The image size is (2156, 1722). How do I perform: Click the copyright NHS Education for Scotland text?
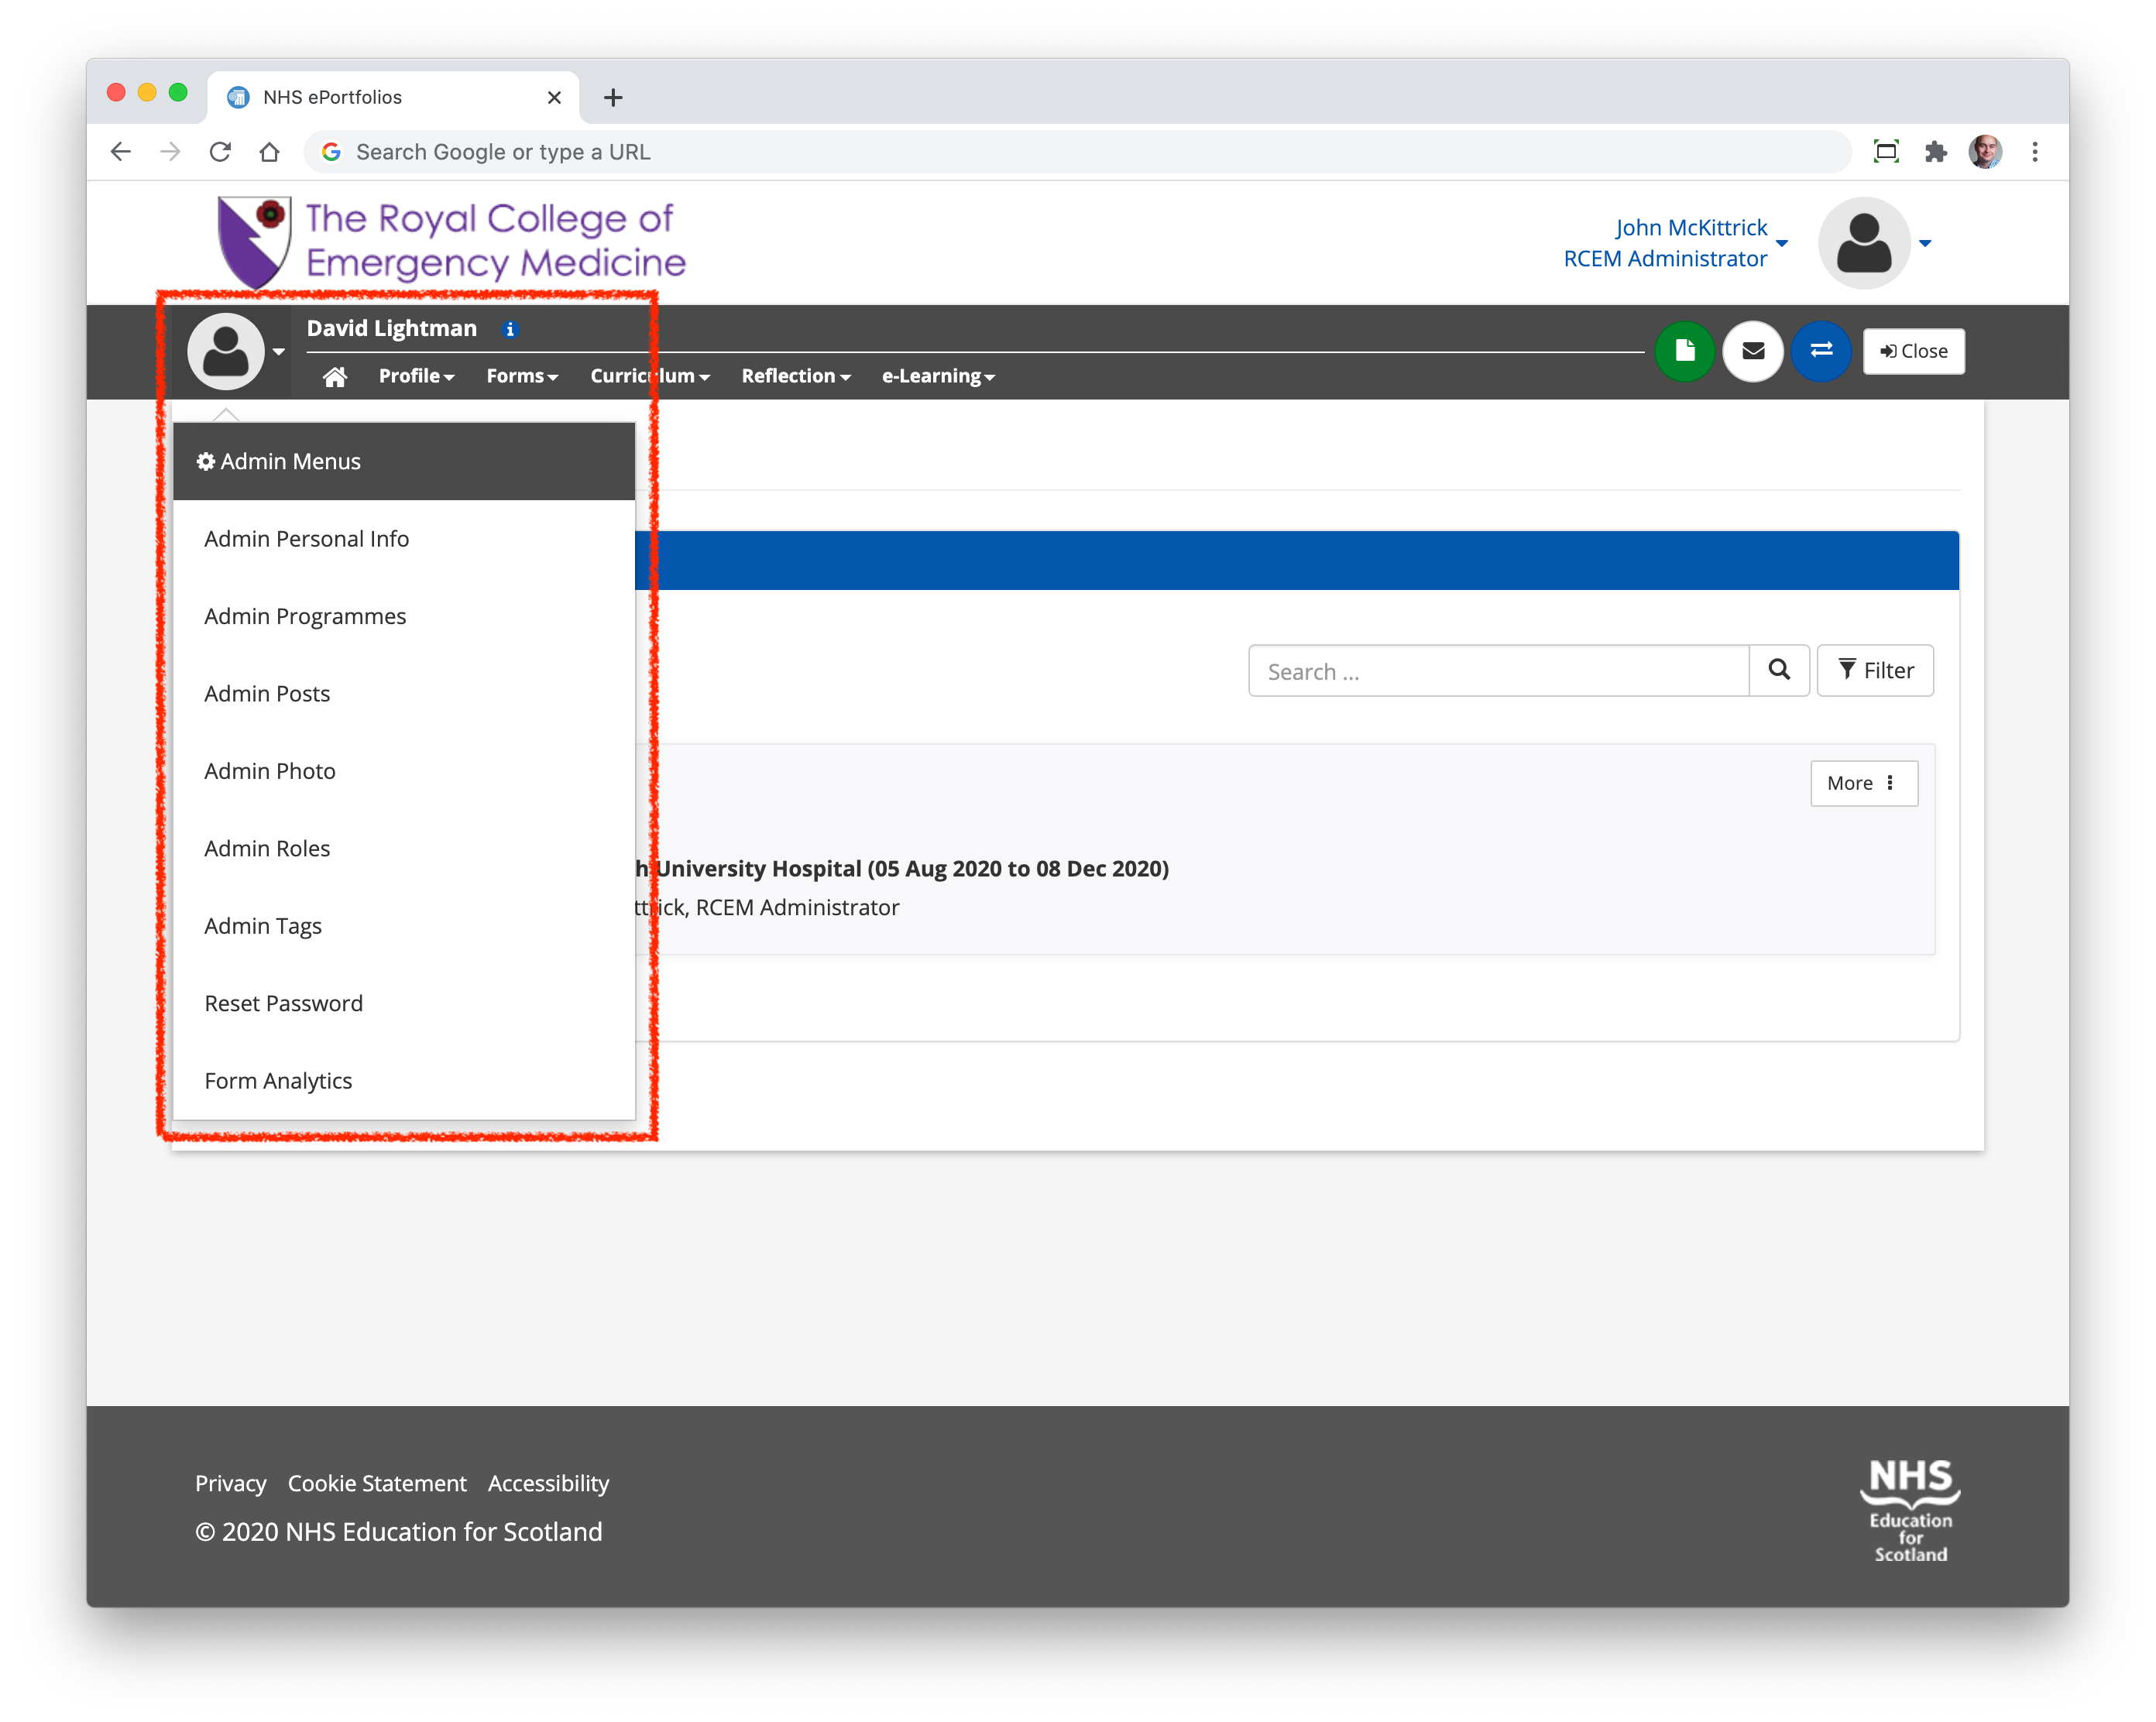pyautogui.click(x=399, y=1532)
